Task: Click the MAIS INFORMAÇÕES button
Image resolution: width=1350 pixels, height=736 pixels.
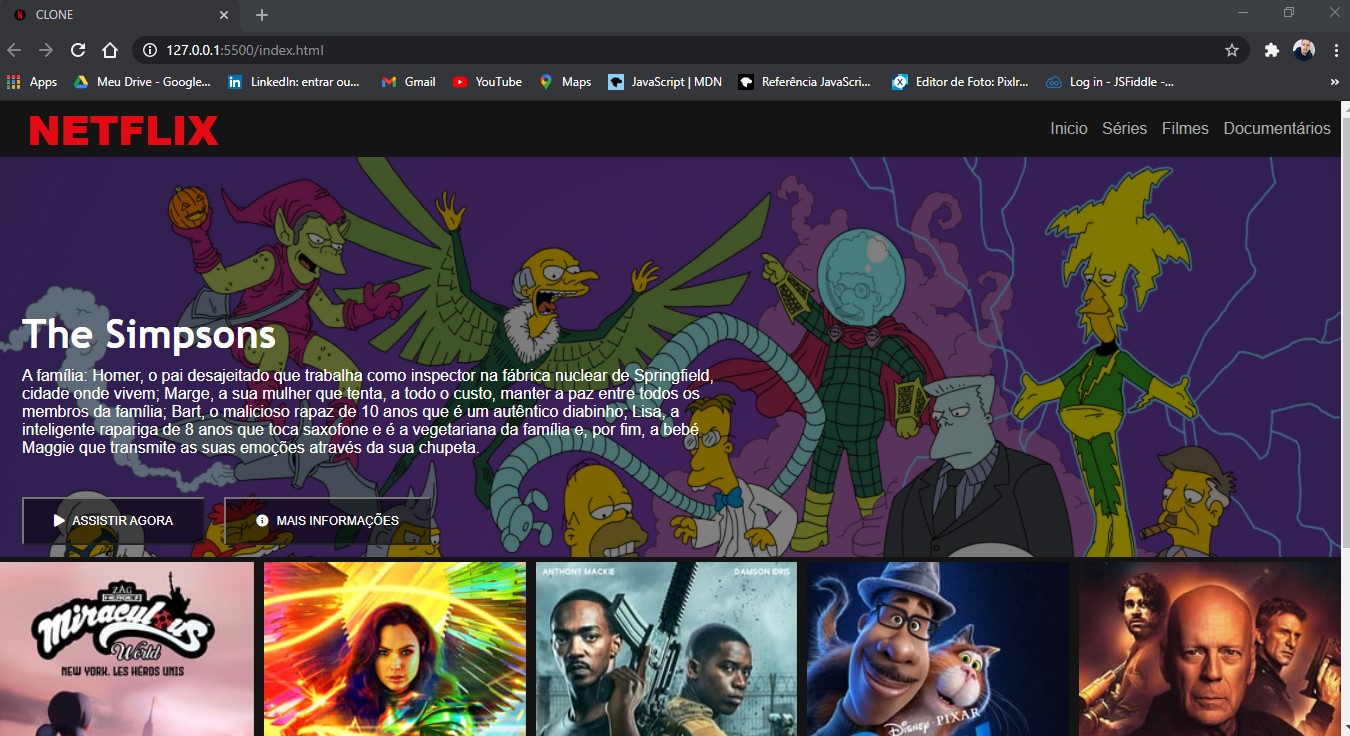Action: (328, 521)
